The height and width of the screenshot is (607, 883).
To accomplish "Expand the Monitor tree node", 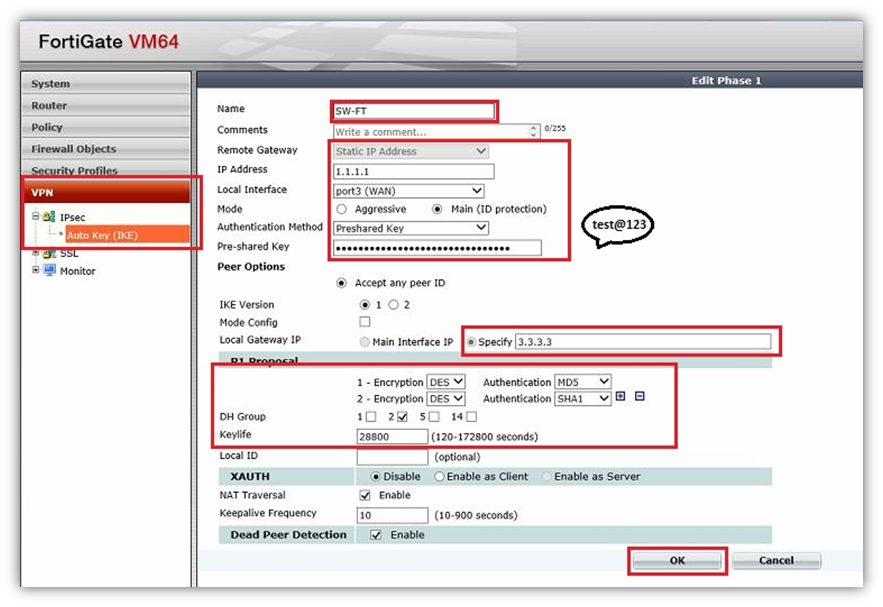I will coord(35,270).
